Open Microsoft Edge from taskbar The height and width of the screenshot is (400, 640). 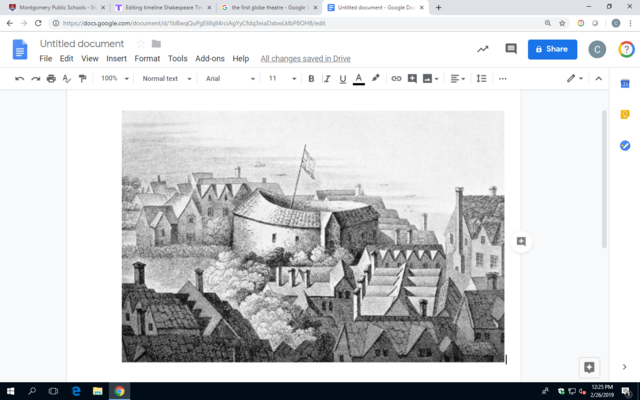pos(76,391)
